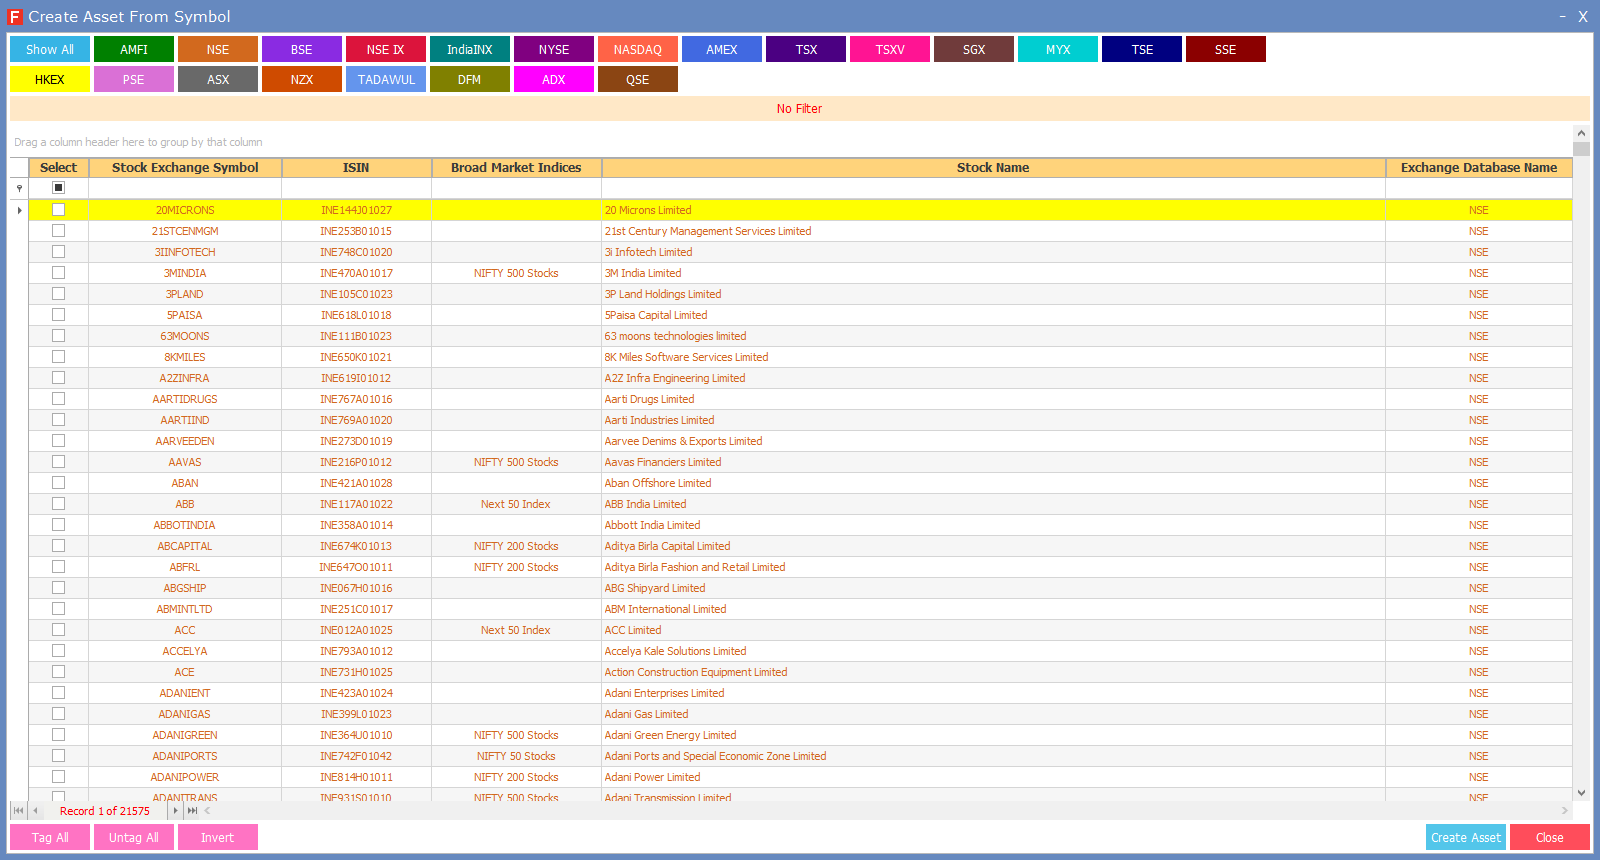Image resolution: width=1600 pixels, height=860 pixels.
Task: Go to last record navigation icon
Action: (192, 811)
